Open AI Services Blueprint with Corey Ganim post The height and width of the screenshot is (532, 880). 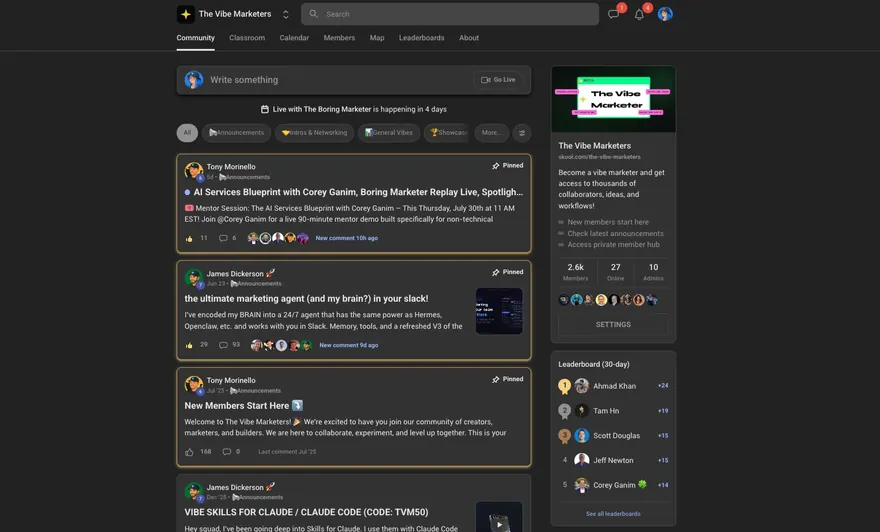click(358, 192)
